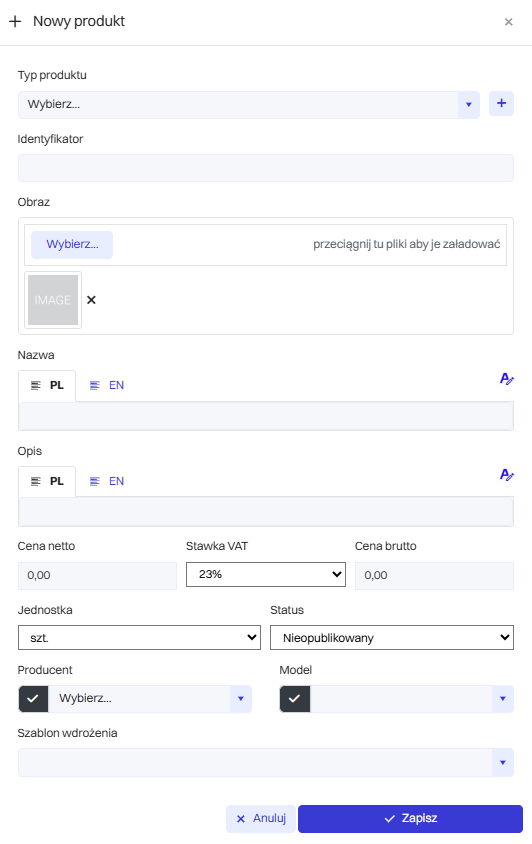The image size is (532, 844).
Task: Click the plus button beside Typ produktu
Action: point(501,103)
